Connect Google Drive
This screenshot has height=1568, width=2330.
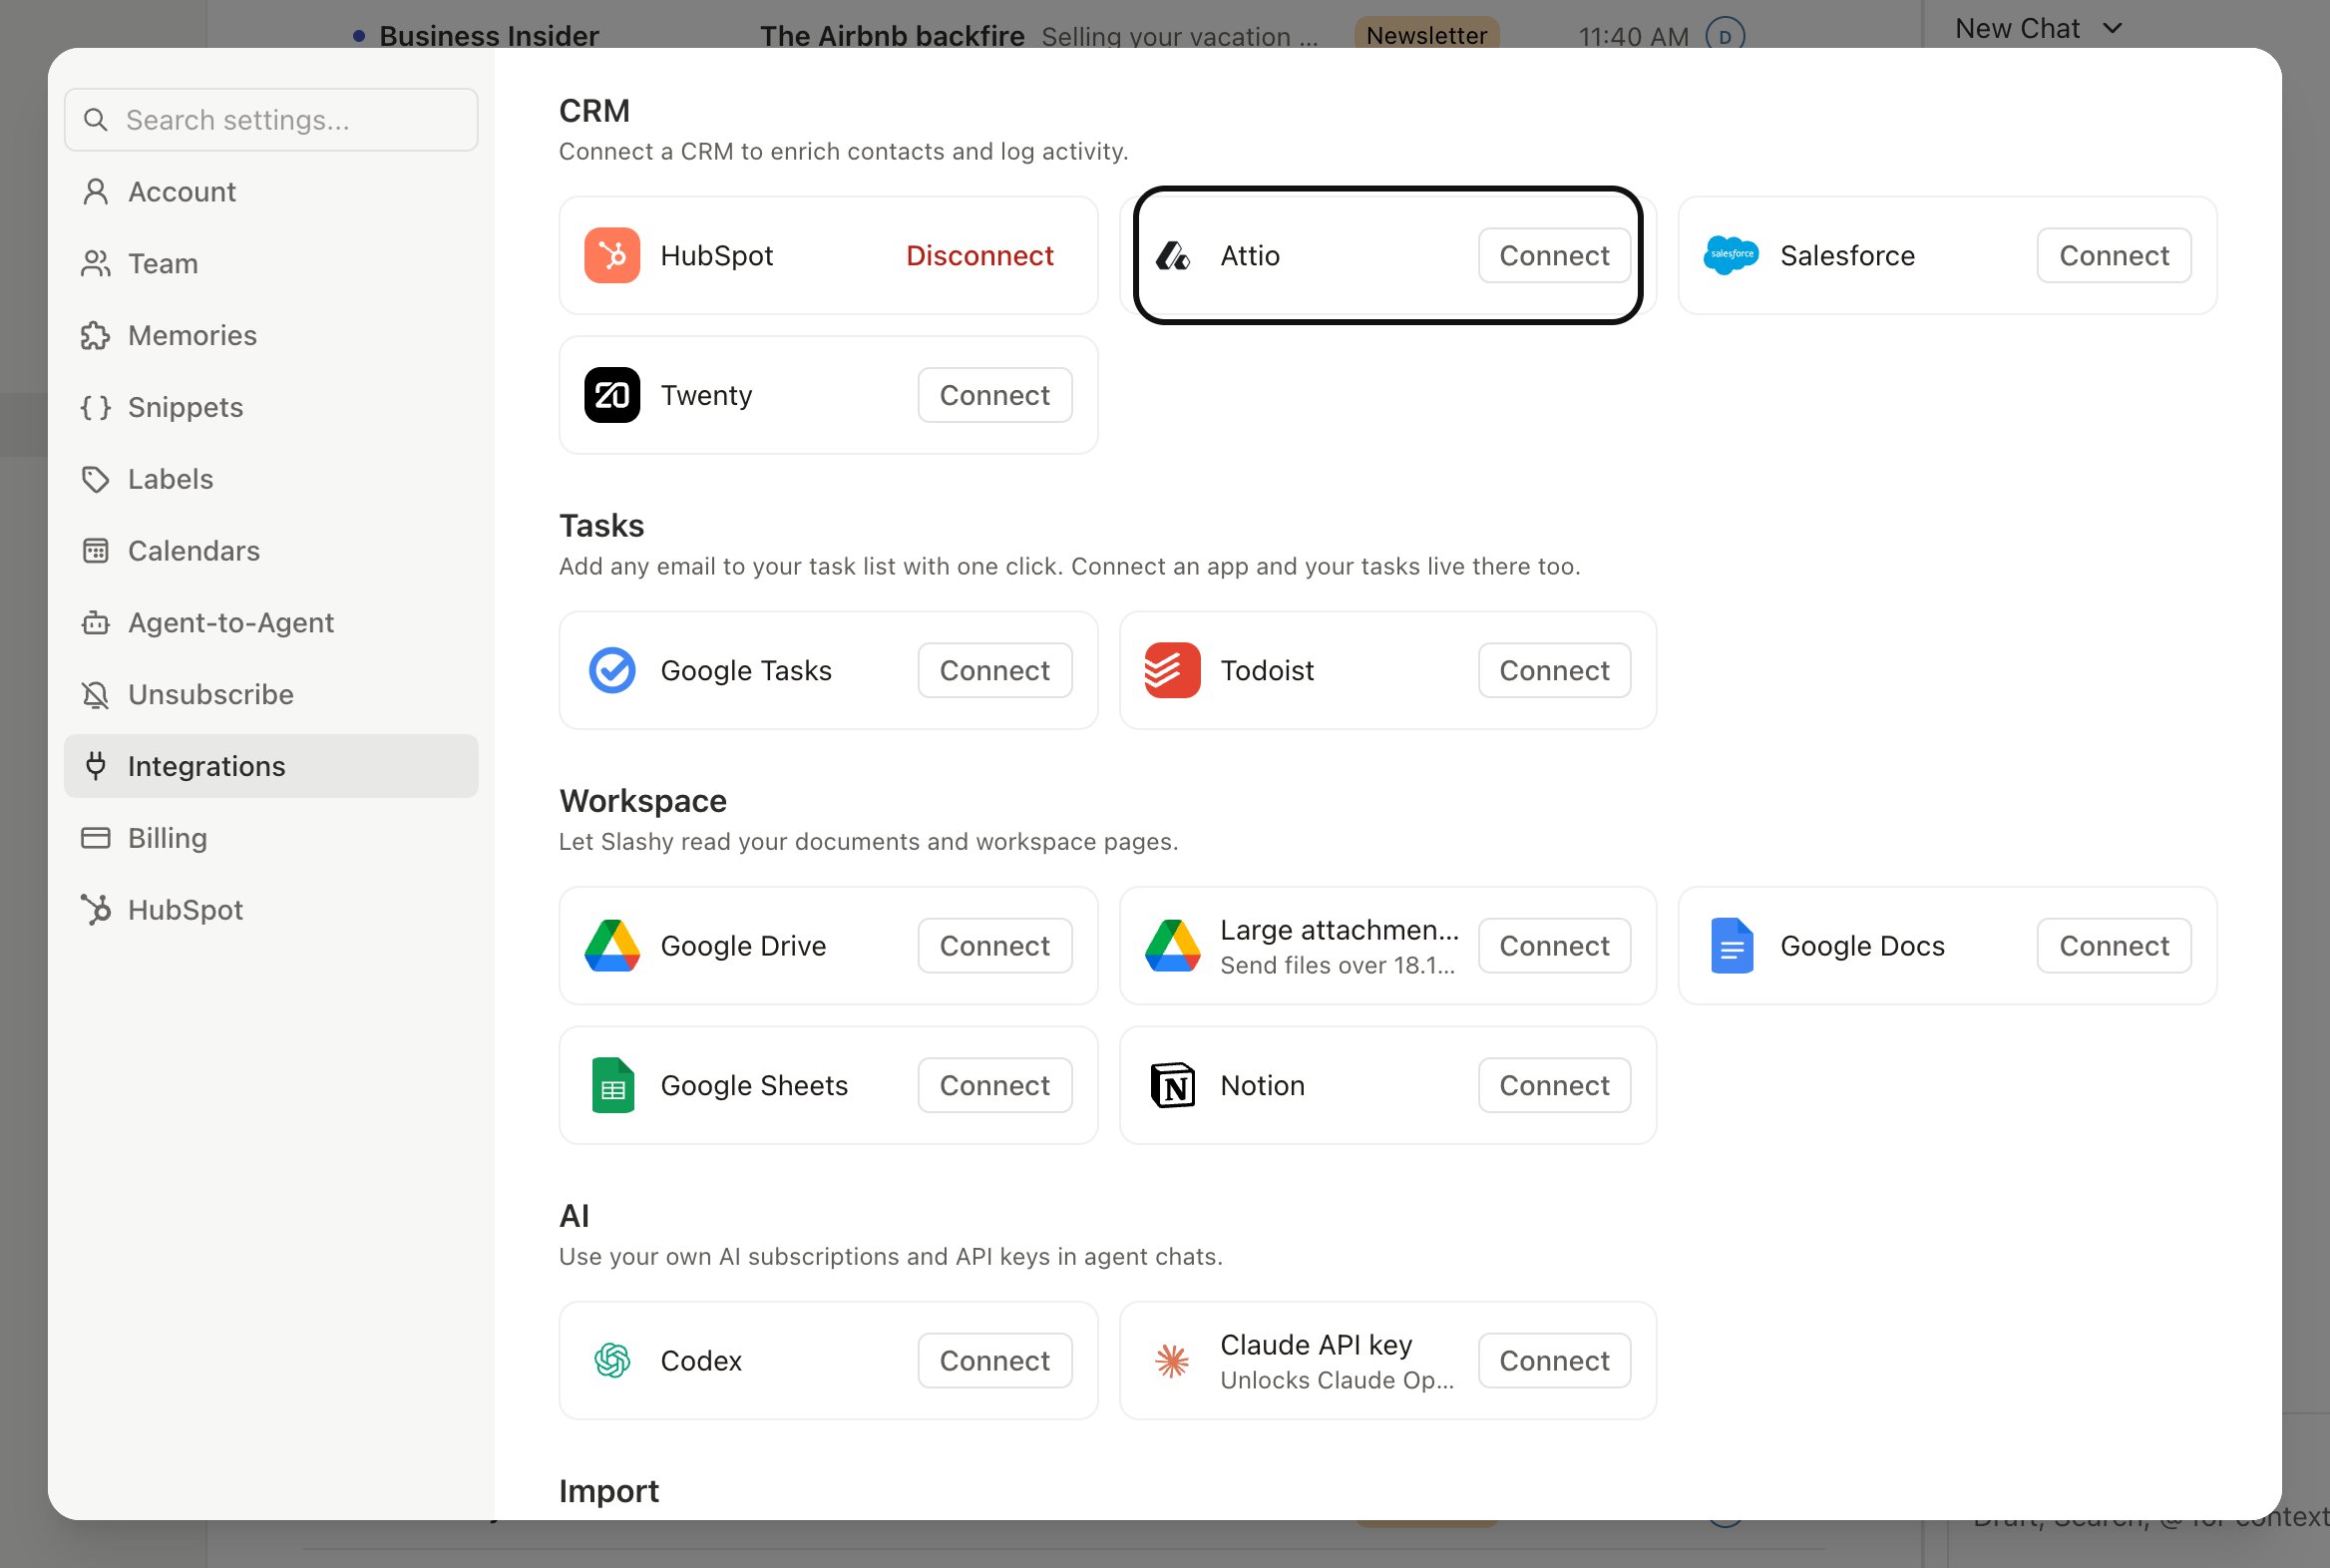click(x=995, y=946)
